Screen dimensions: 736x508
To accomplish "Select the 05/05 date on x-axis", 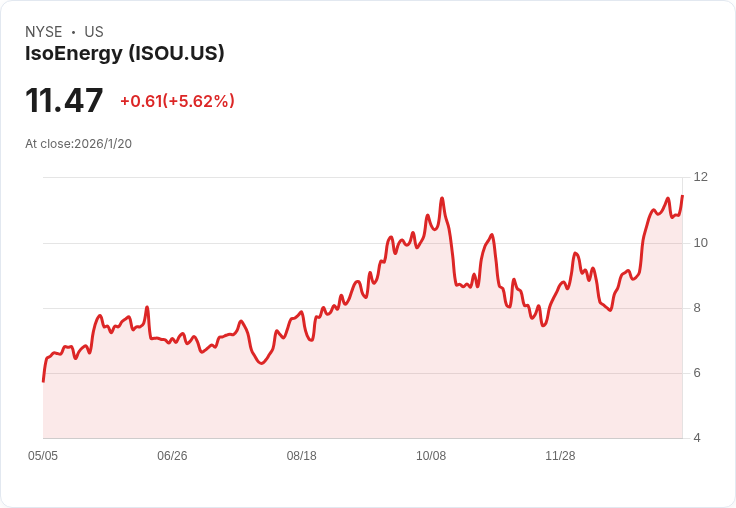I will point(43,456).
